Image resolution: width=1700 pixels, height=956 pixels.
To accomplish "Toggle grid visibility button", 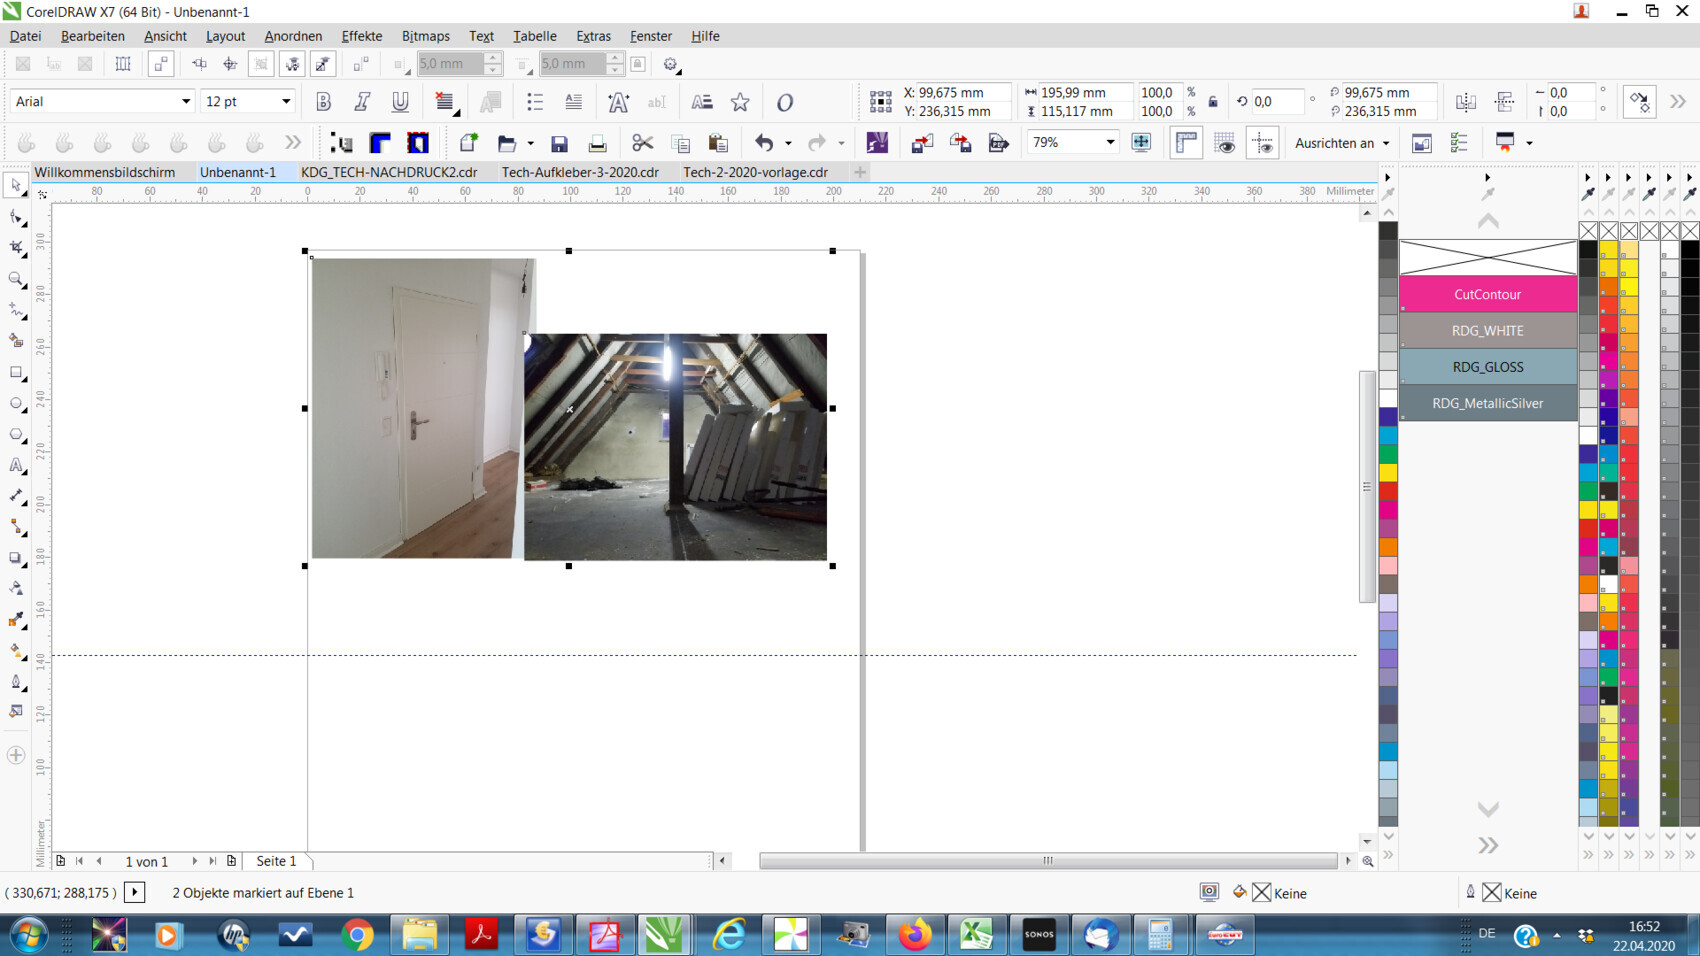I will pos(1224,143).
